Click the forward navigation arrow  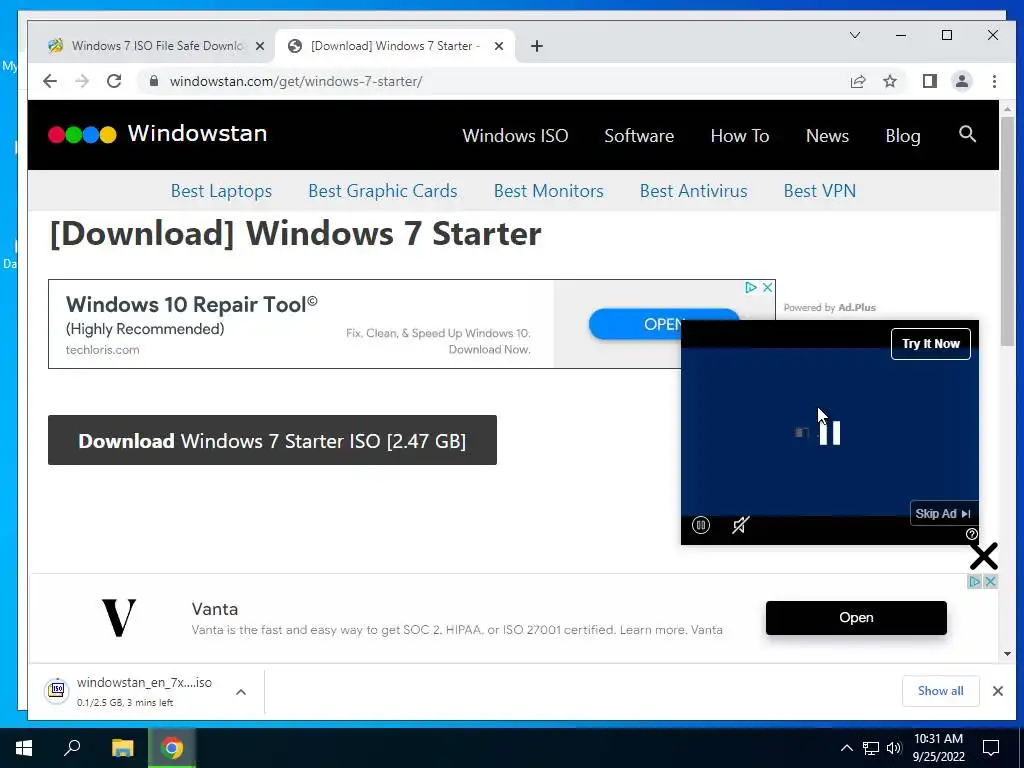[82, 81]
